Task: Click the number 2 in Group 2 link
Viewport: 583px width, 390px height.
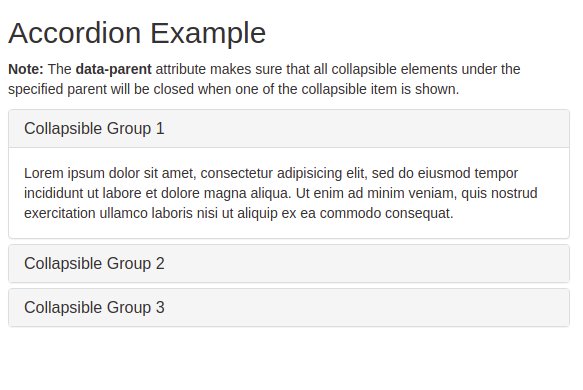Action: (160, 264)
